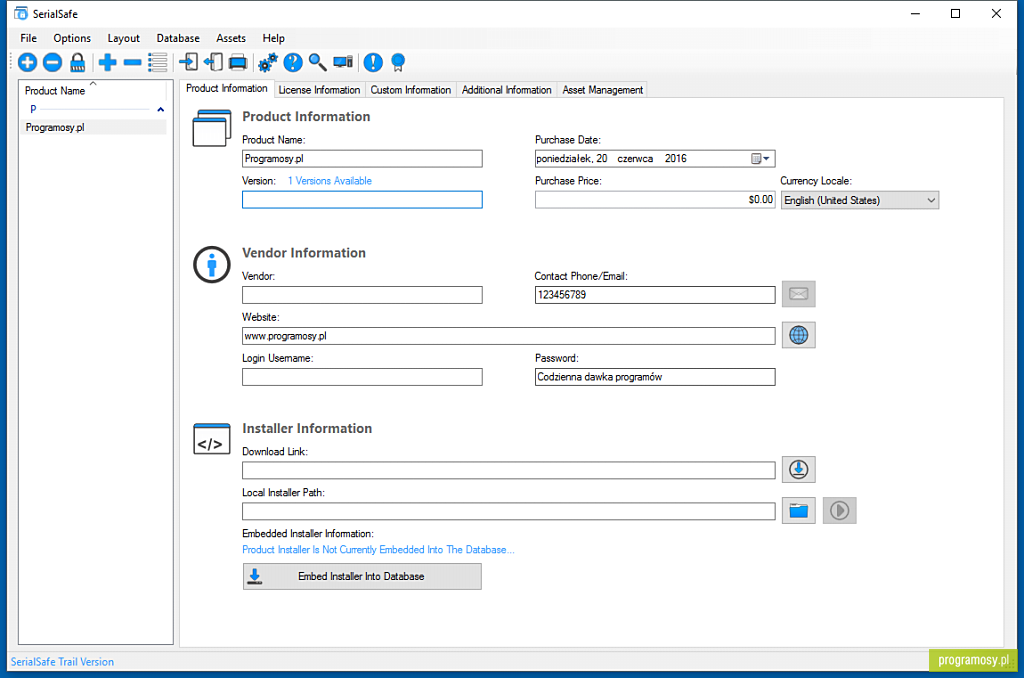
Task: Click the export arrow-out-of-door icon
Action: click(213, 63)
